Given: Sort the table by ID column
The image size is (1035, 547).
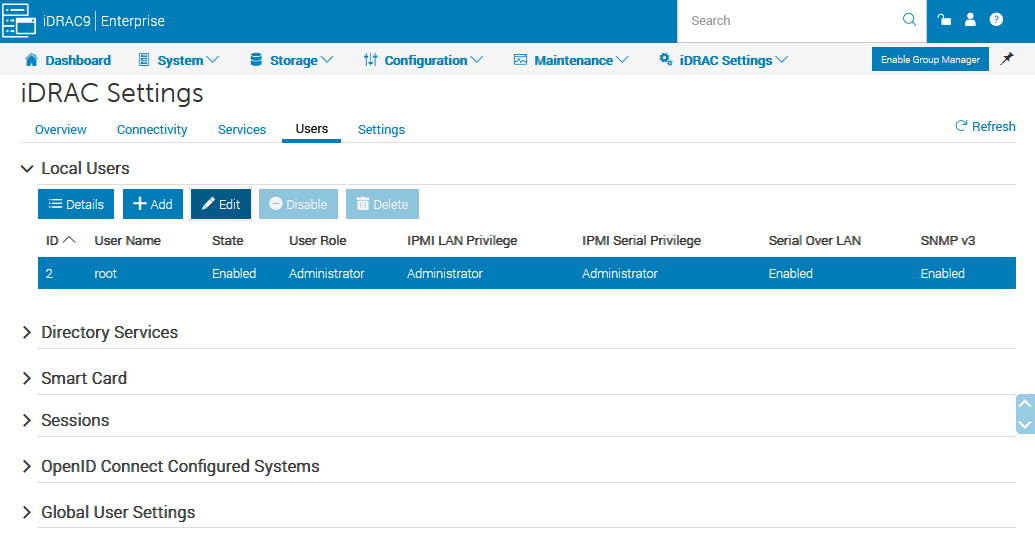Looking at the screenshot, I should coord(60,240).
